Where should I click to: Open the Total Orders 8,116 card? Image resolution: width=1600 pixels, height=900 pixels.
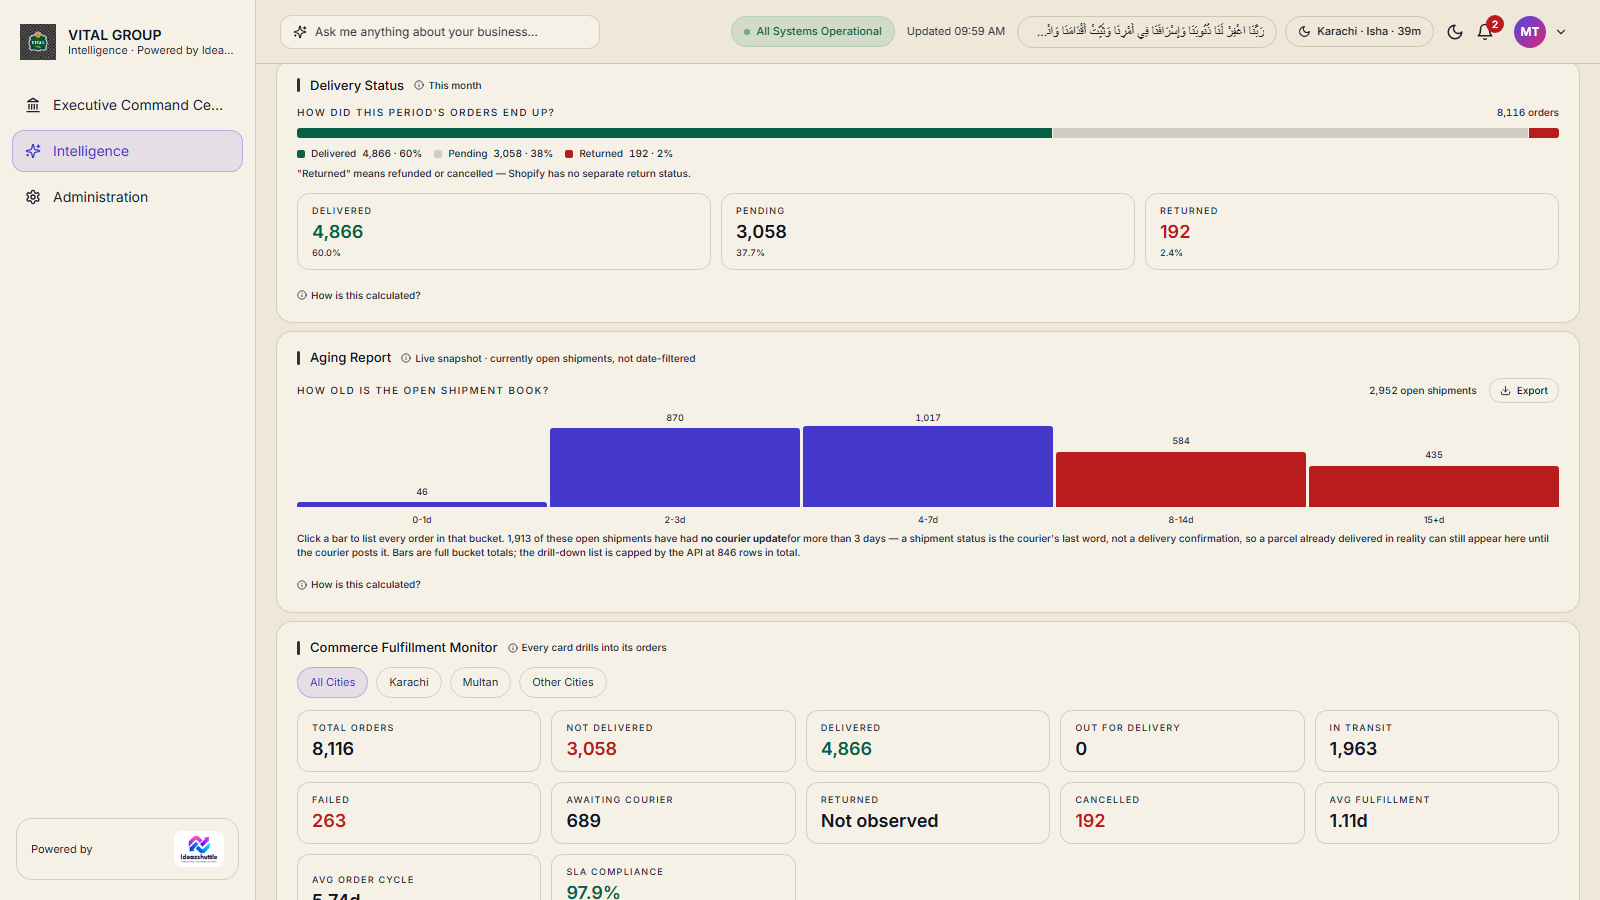(419, 741)
